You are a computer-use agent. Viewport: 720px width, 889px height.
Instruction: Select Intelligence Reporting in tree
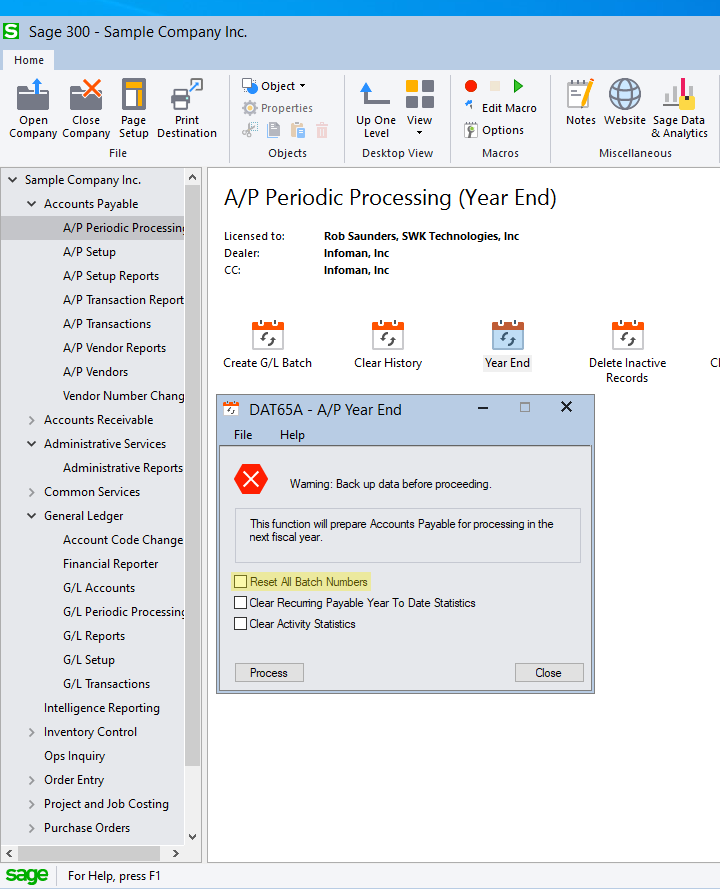(102, 708)
